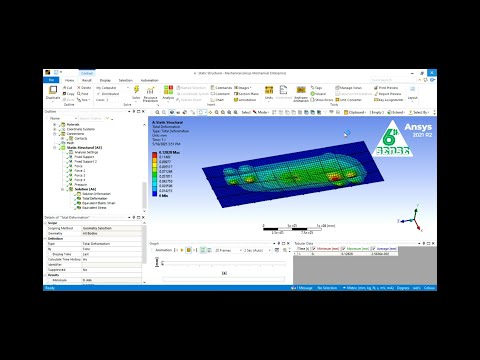The image size is (480, 360).
Task: Toggle Average [mm] column checkbox
Action: point(373,249)
